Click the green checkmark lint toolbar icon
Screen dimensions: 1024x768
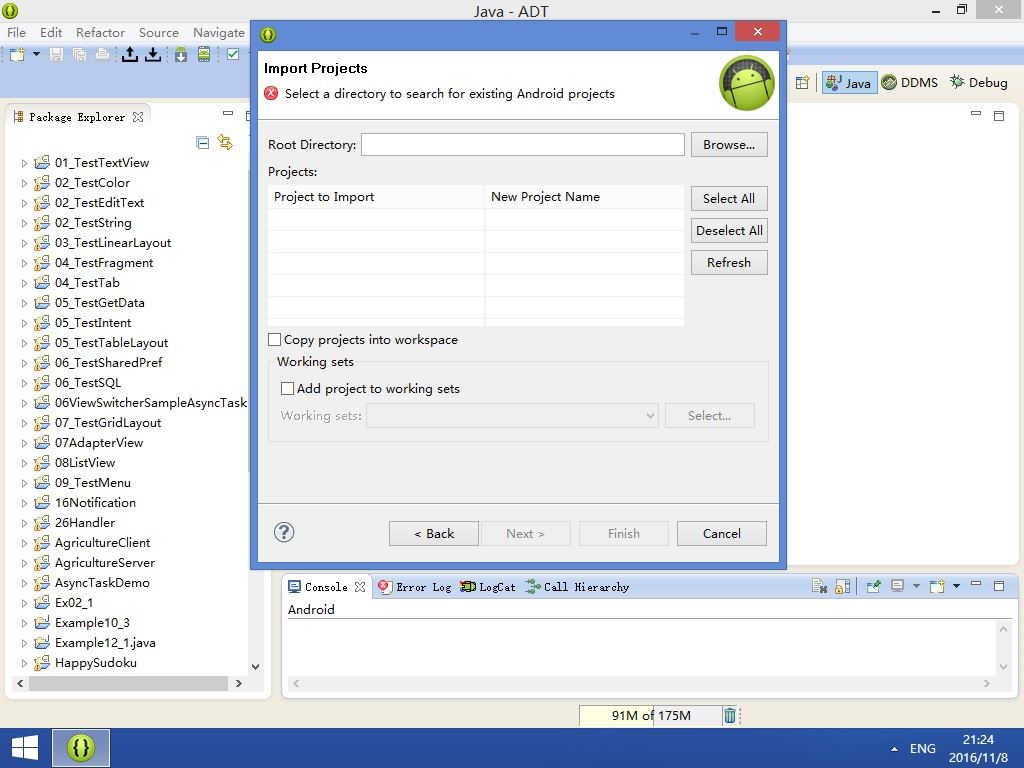[233, 54]
